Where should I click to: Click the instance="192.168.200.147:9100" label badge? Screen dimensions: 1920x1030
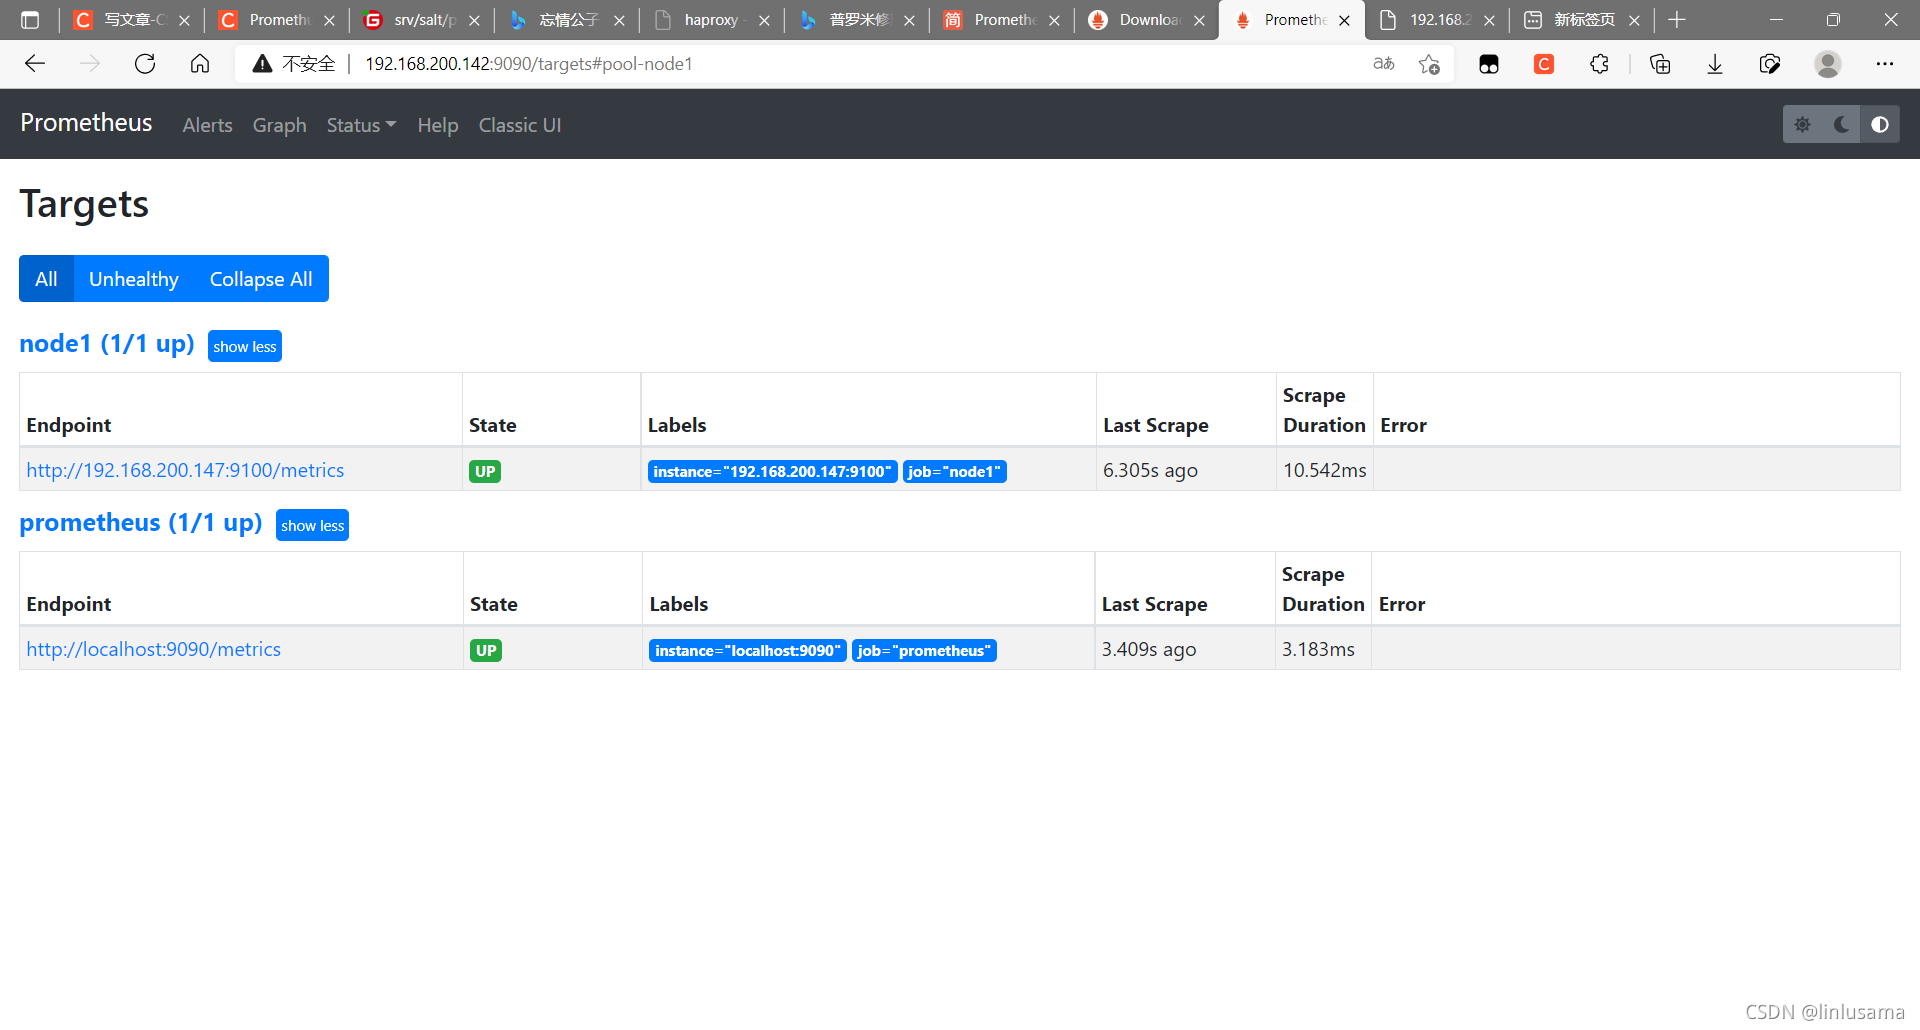(x=772, y=471)
